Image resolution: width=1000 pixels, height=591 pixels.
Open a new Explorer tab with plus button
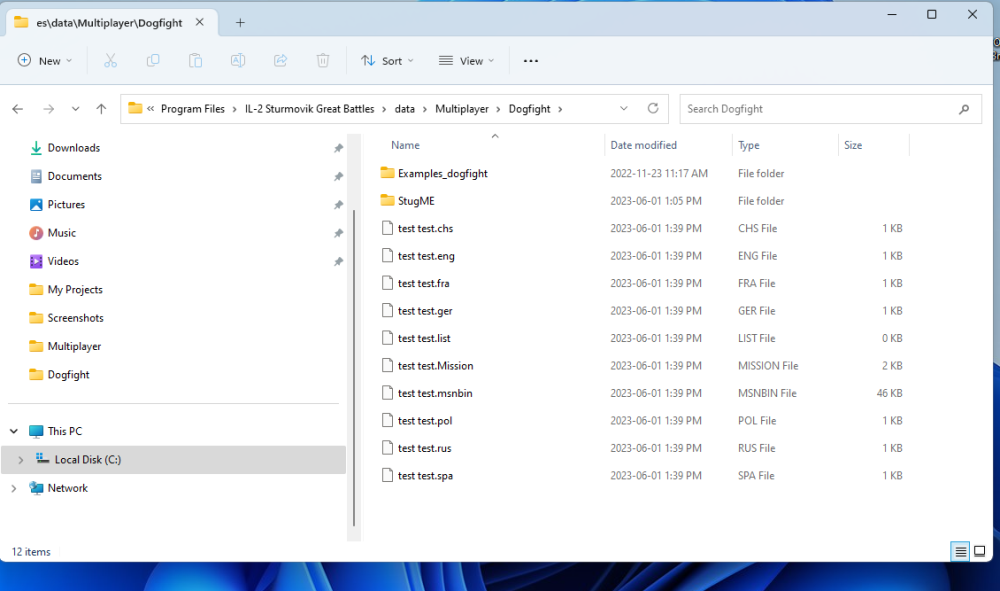[x=239, y=20]
